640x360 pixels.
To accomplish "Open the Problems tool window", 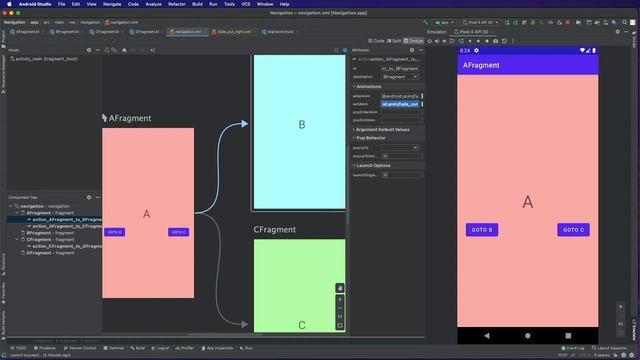I will click(45, 348).
